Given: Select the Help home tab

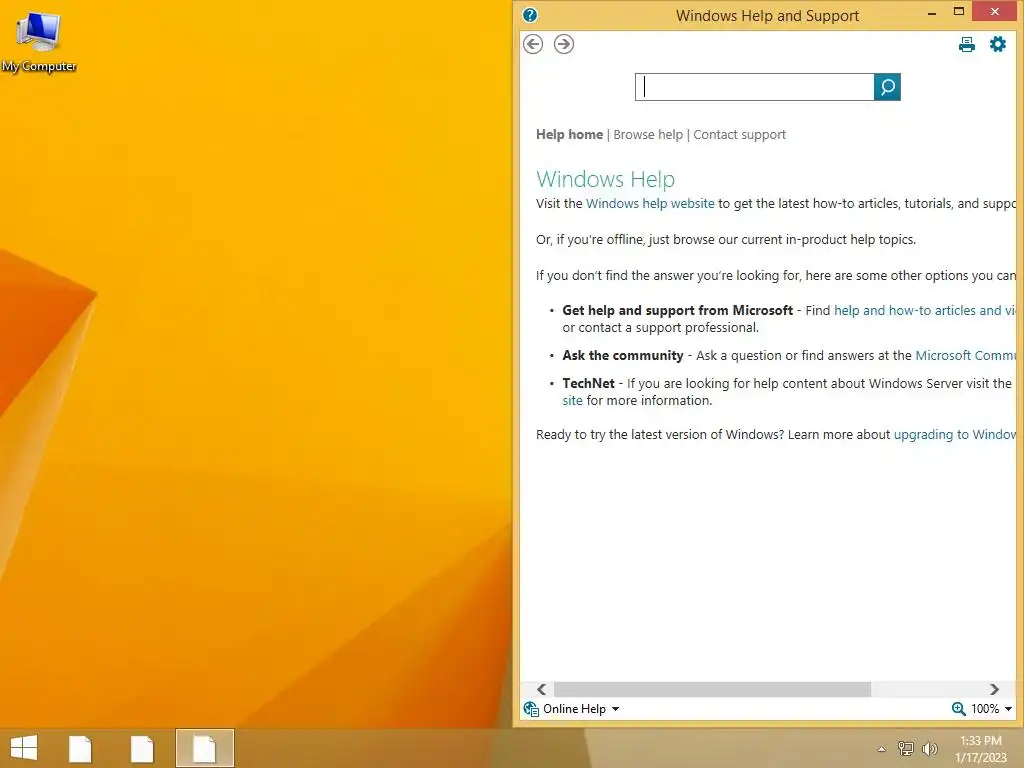Looking at the screenshot, I should coord(569,135).
